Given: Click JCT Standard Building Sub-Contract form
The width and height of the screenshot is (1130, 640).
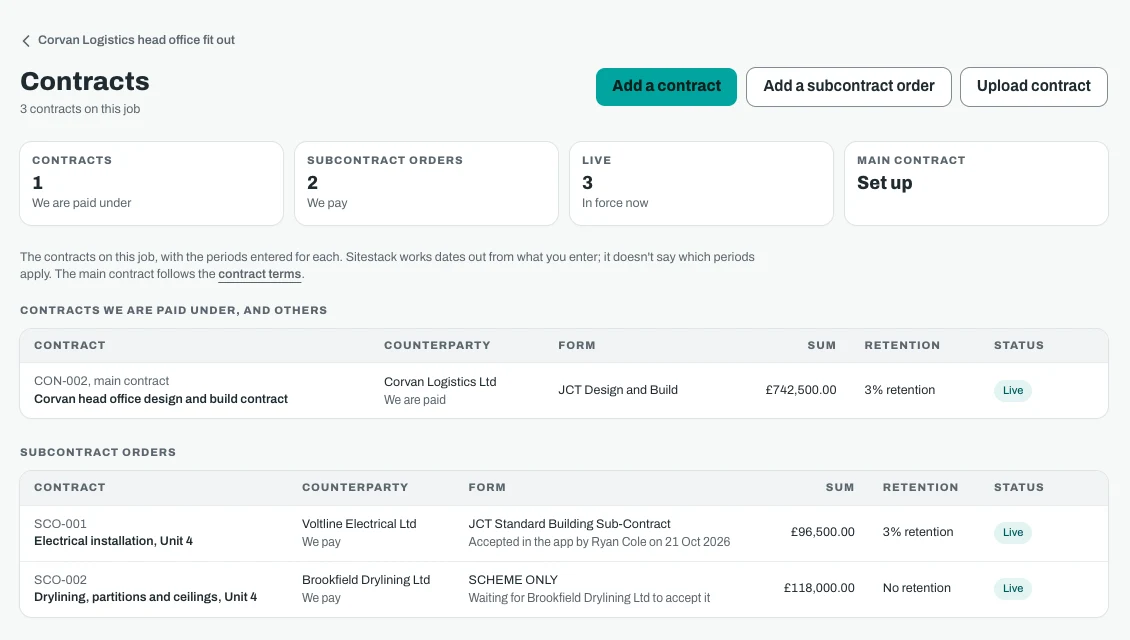Looking at the screenshot, I should [x=569, y=524].
